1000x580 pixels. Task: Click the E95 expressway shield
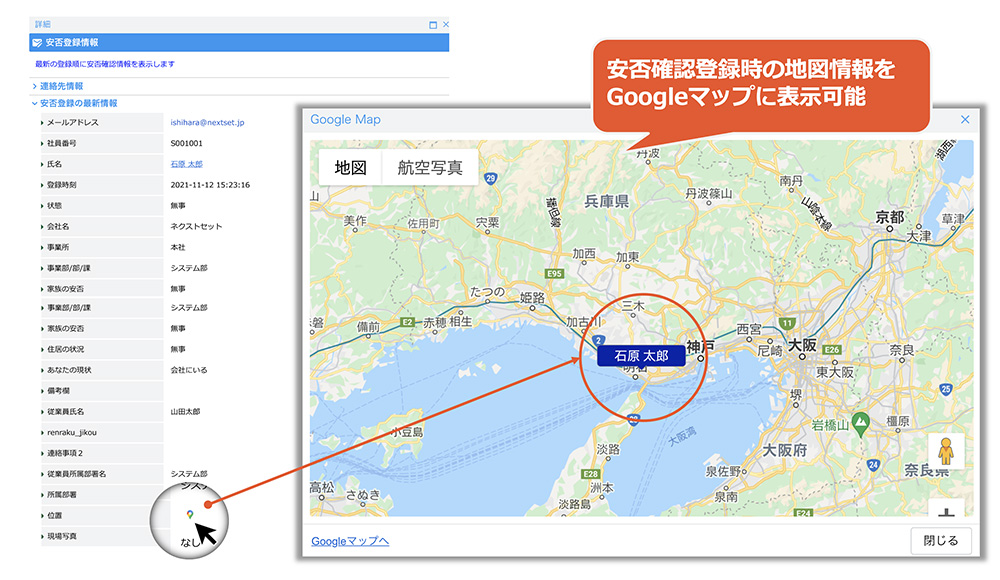[x=554, y=274]
